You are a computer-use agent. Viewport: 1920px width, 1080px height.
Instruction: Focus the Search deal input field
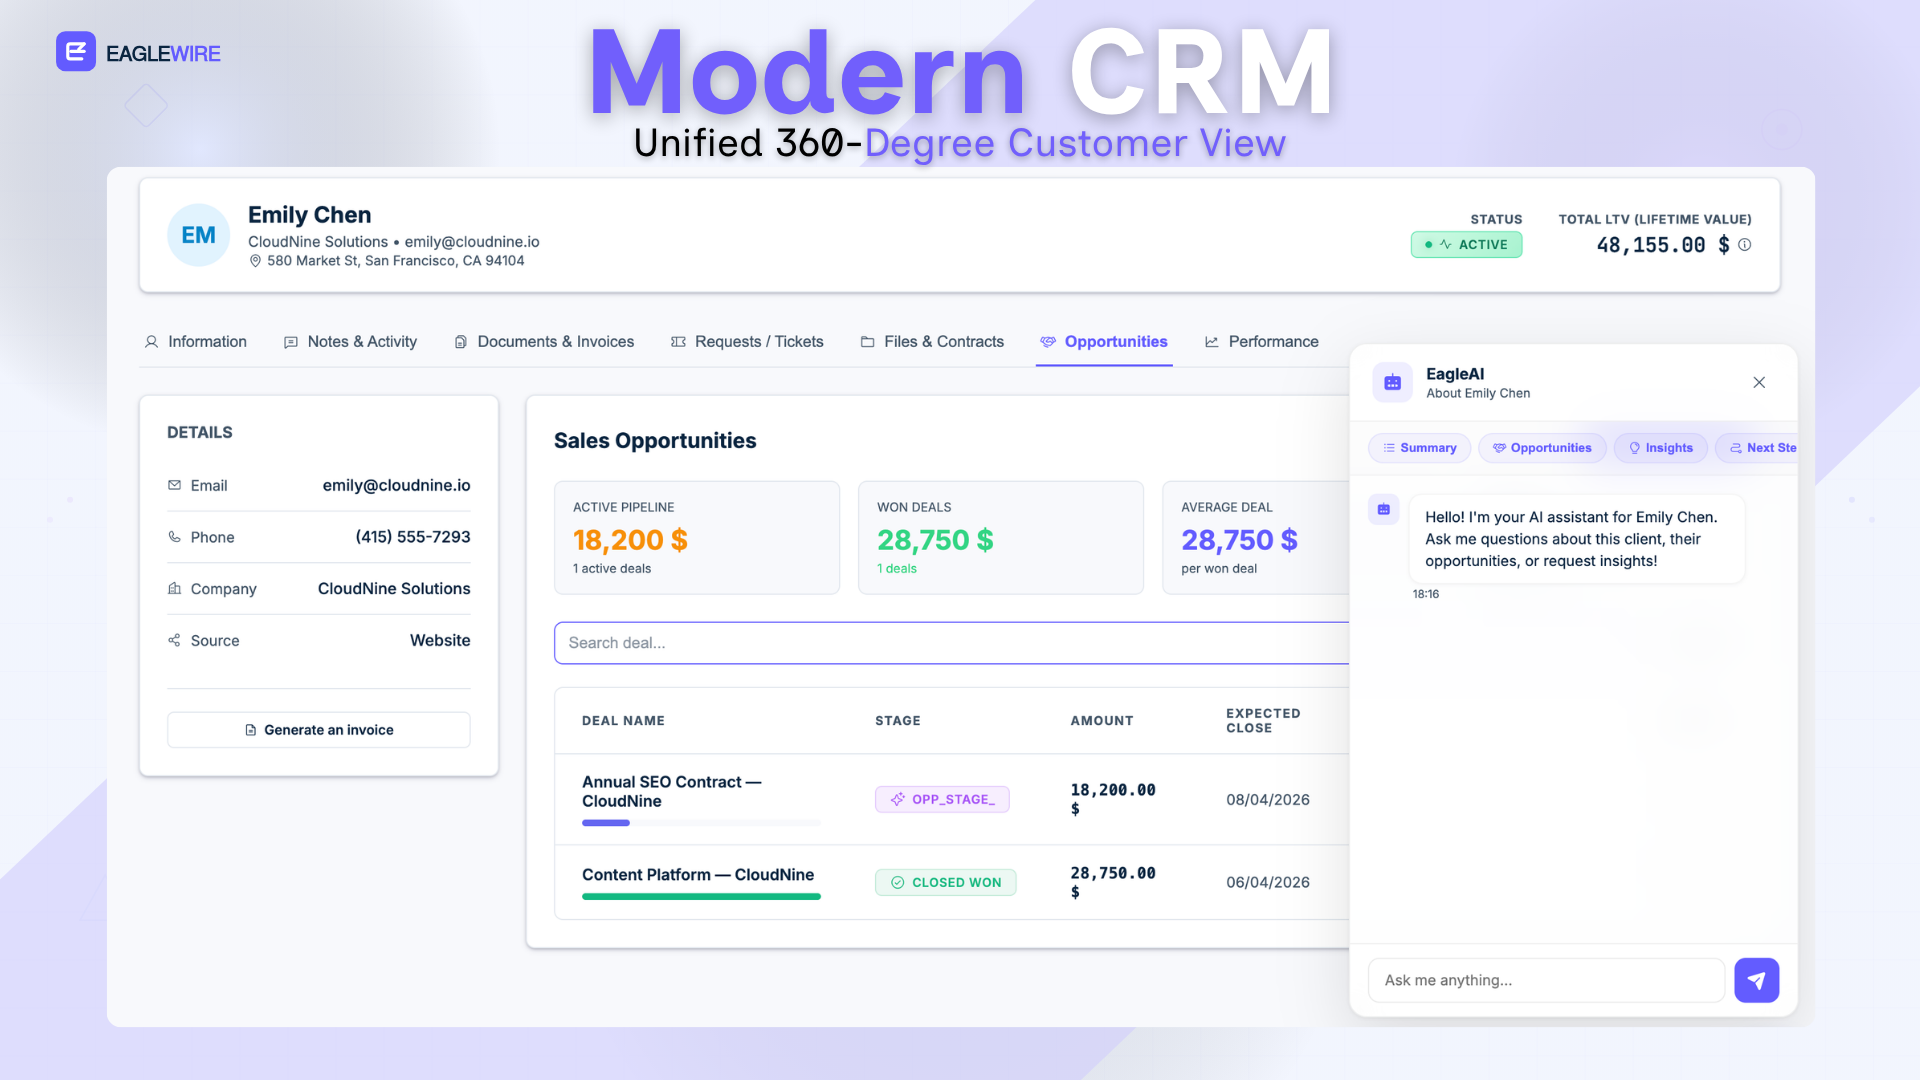tap(950, 643)
